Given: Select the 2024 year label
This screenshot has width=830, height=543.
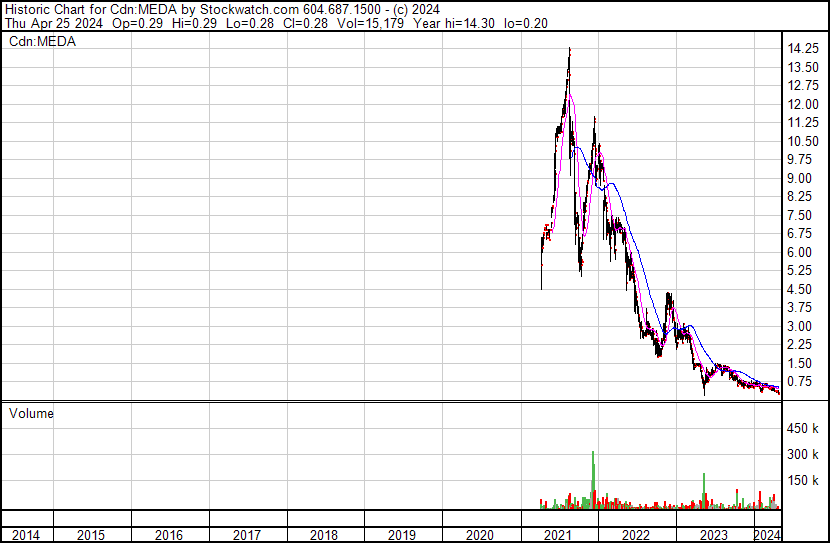Looking at the screenshot, I should point(767,534).
